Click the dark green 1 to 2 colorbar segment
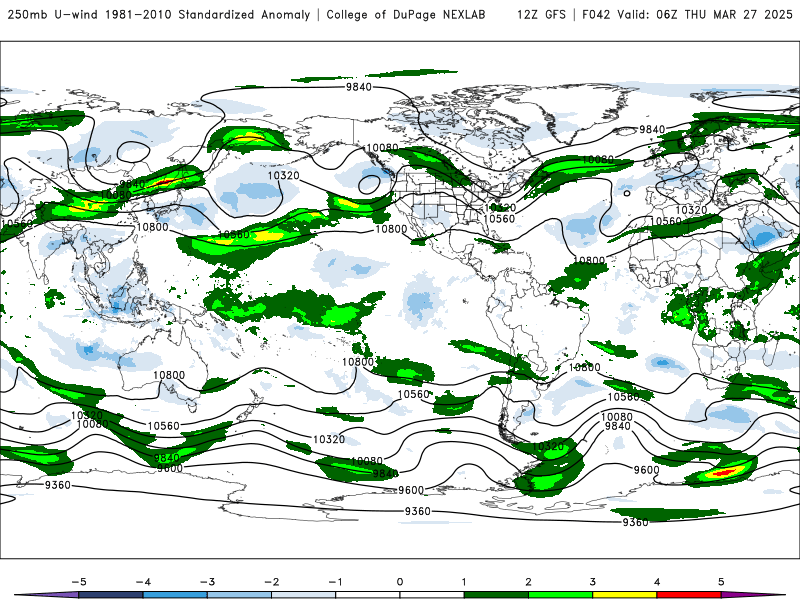Image resolution: width=800 pixels, height=600 pixels. pos(496,595)
